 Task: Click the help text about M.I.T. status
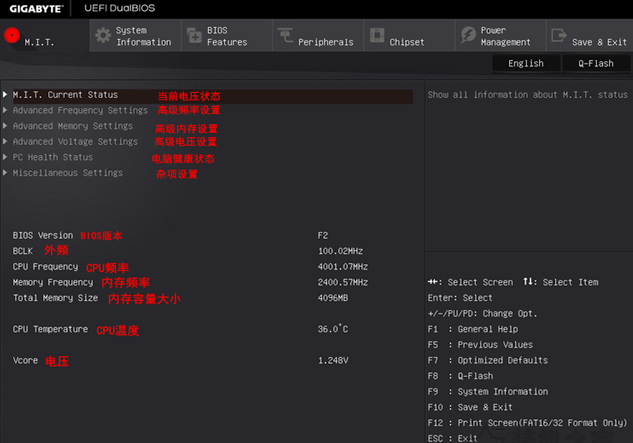528,95
